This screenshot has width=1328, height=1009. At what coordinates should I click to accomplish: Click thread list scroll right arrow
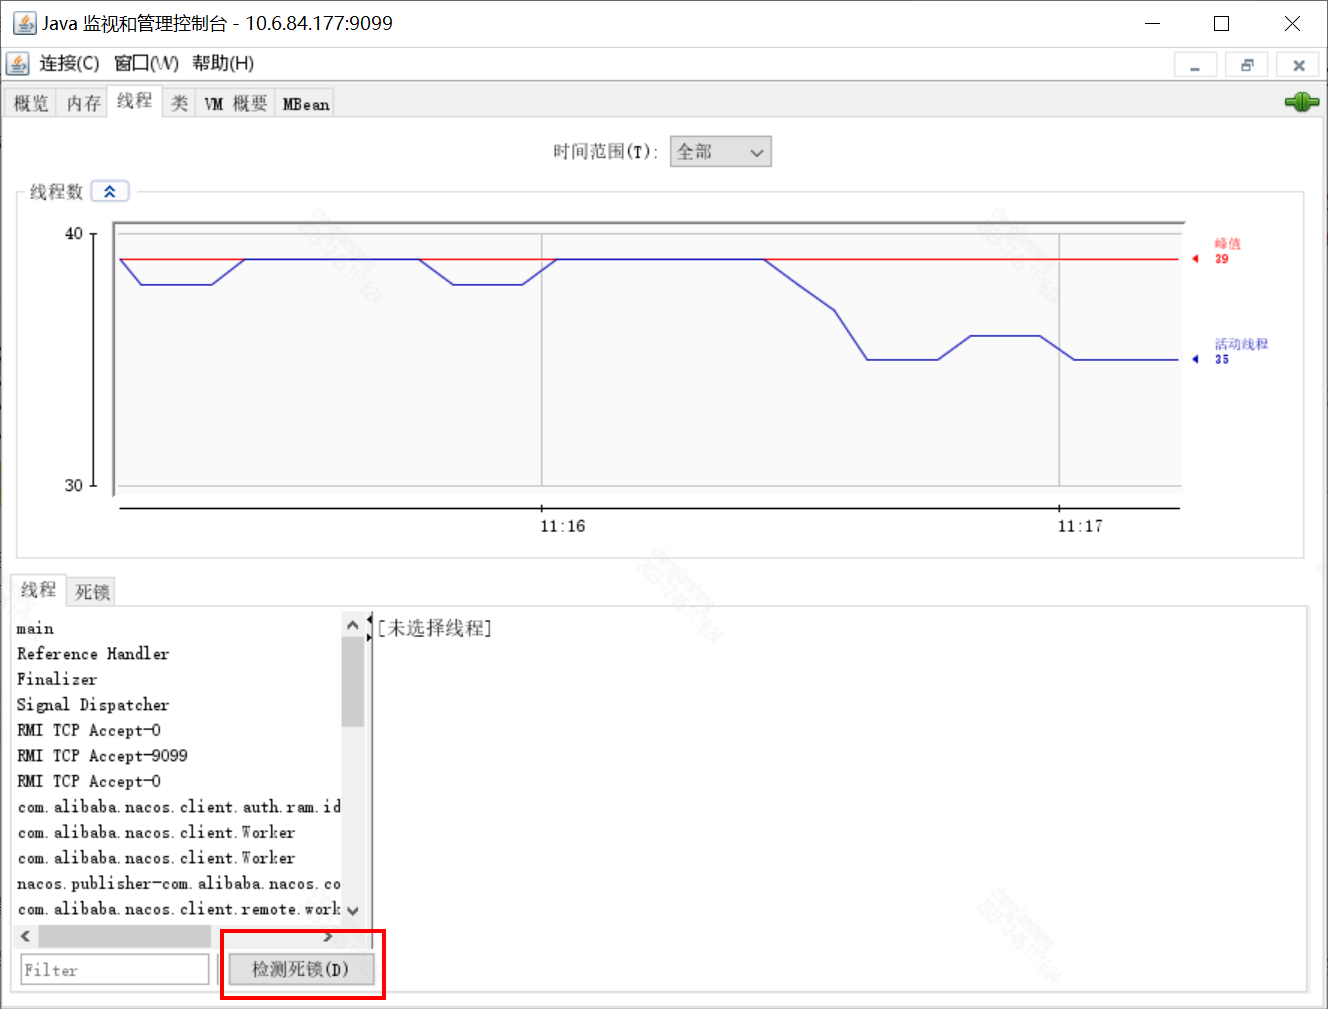328,937
